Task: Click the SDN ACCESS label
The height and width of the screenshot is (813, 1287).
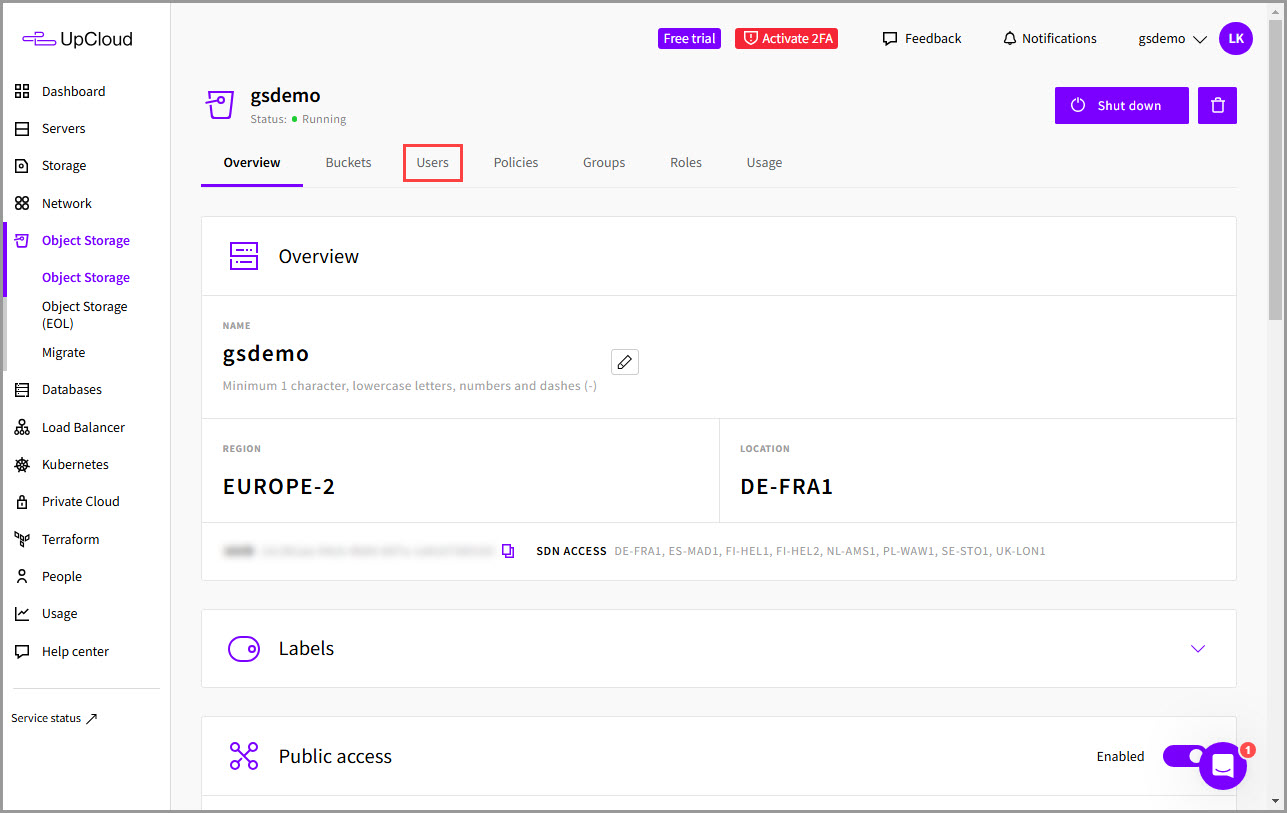Action: click(x=571, y=551)
